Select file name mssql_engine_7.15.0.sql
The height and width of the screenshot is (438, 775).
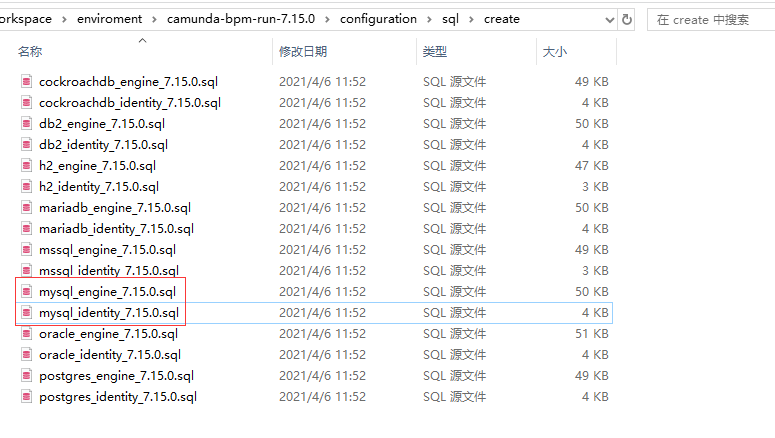(x=107, y=250)
